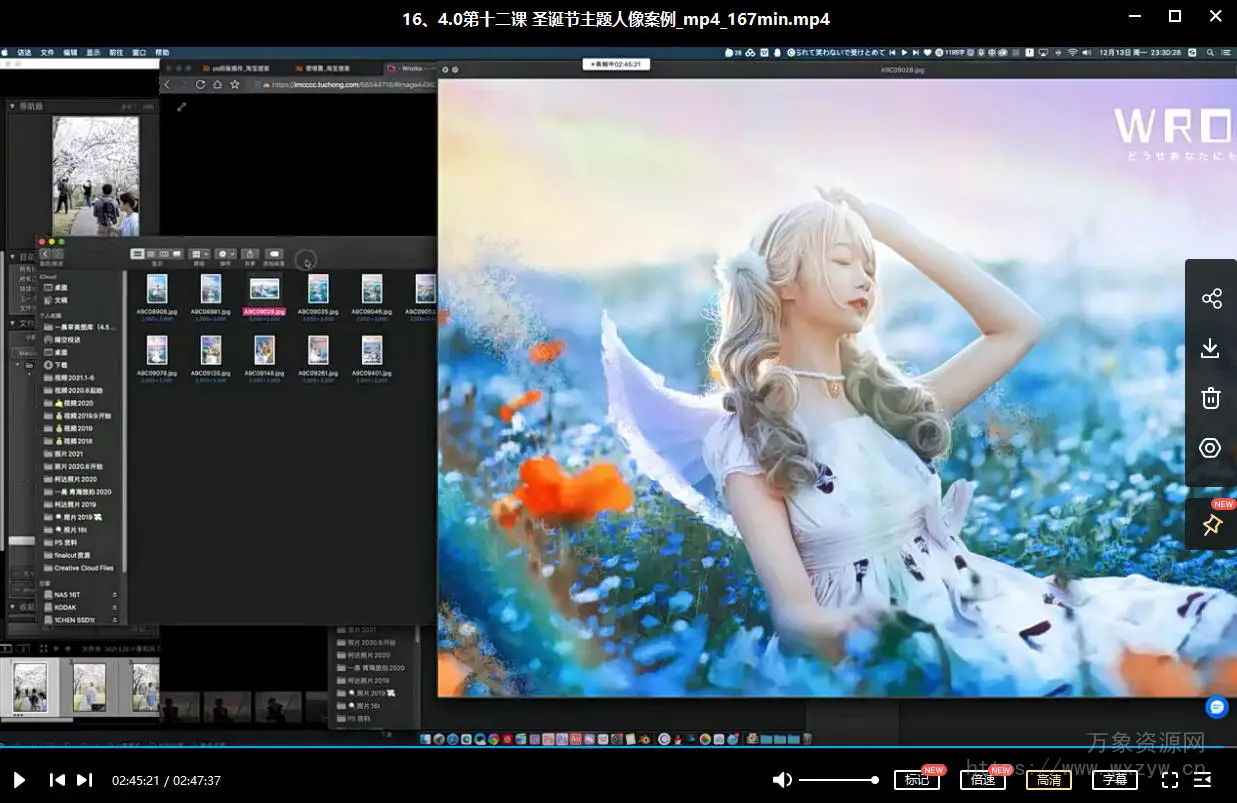The image size is (1237, 803).
Task: Open the 文件 menu in the menu bar
Action: tap(47, 52)
